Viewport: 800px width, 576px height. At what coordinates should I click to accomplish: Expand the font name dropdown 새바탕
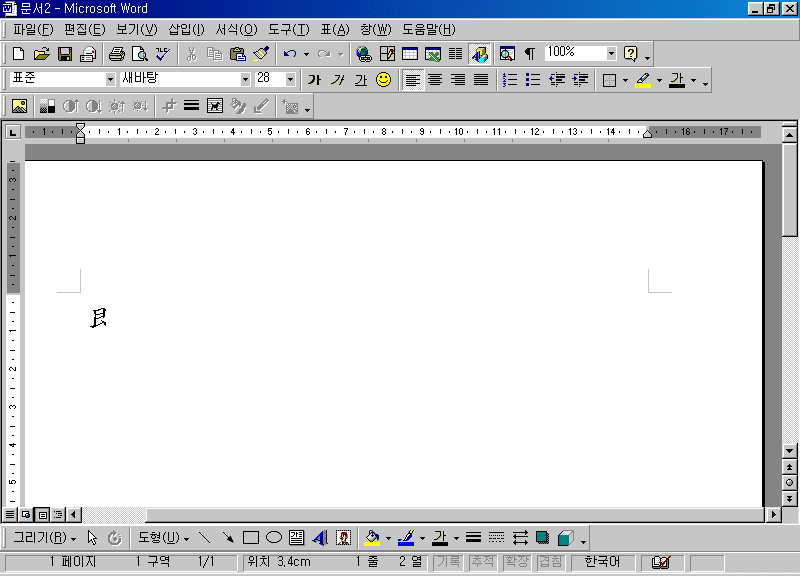[x=245, y=80]
